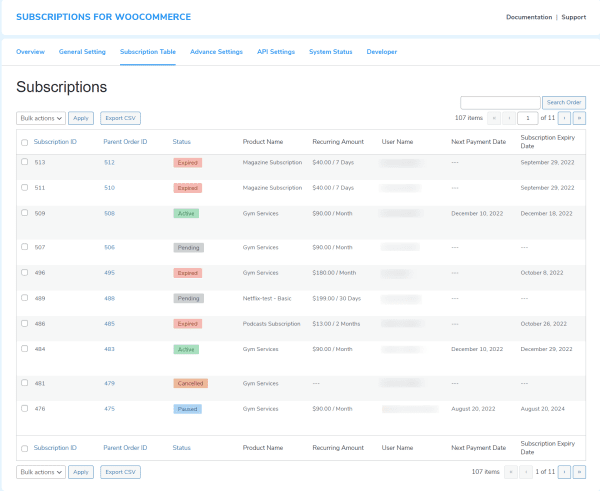Viewport: 600px width, 491px height.
Task: Open the top Bulk actions dropdown
Action: [41, 118]
